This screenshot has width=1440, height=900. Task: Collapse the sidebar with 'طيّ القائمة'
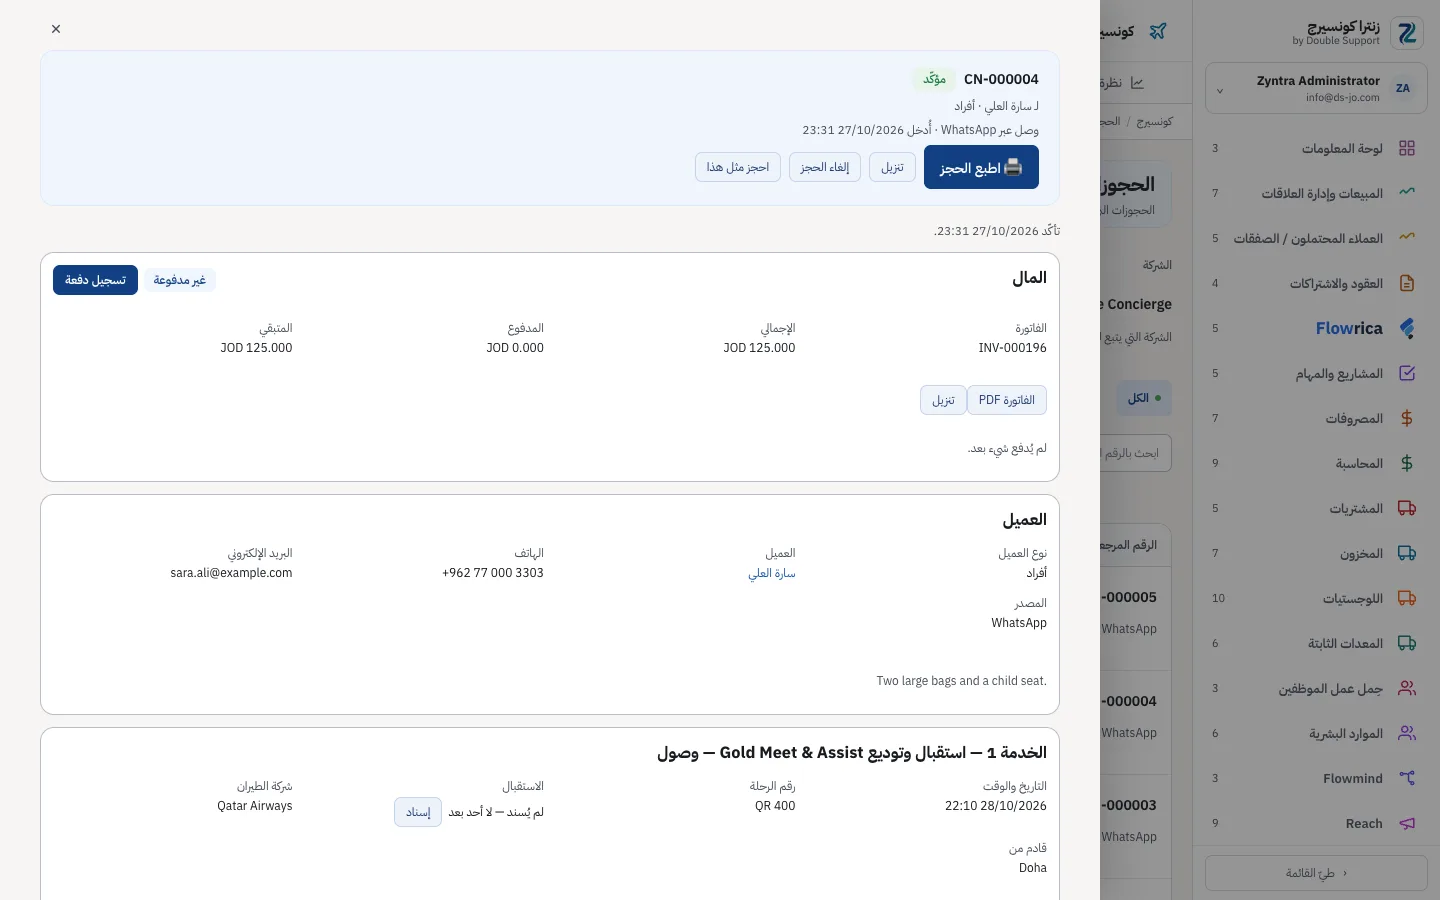(1316, 873)
